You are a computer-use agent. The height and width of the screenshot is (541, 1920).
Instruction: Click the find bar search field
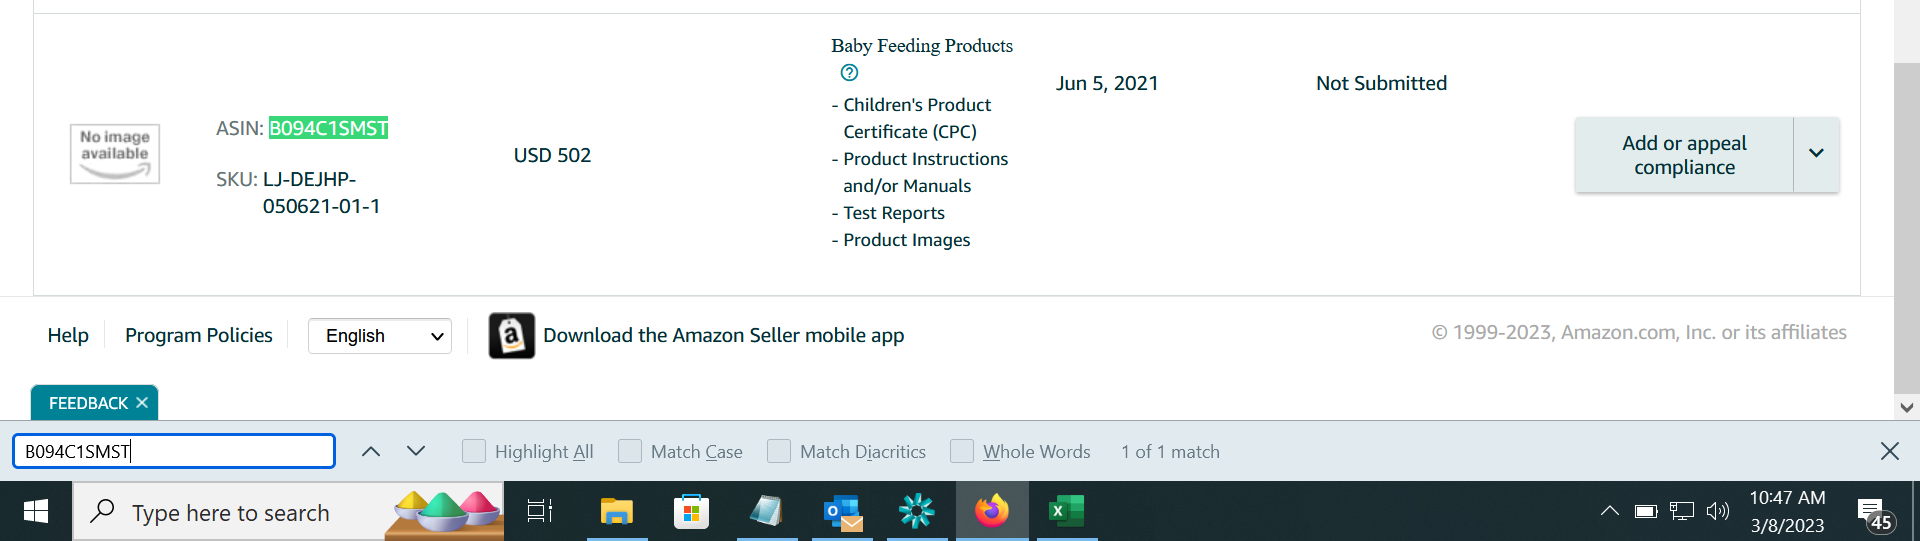tap(173, 451)
